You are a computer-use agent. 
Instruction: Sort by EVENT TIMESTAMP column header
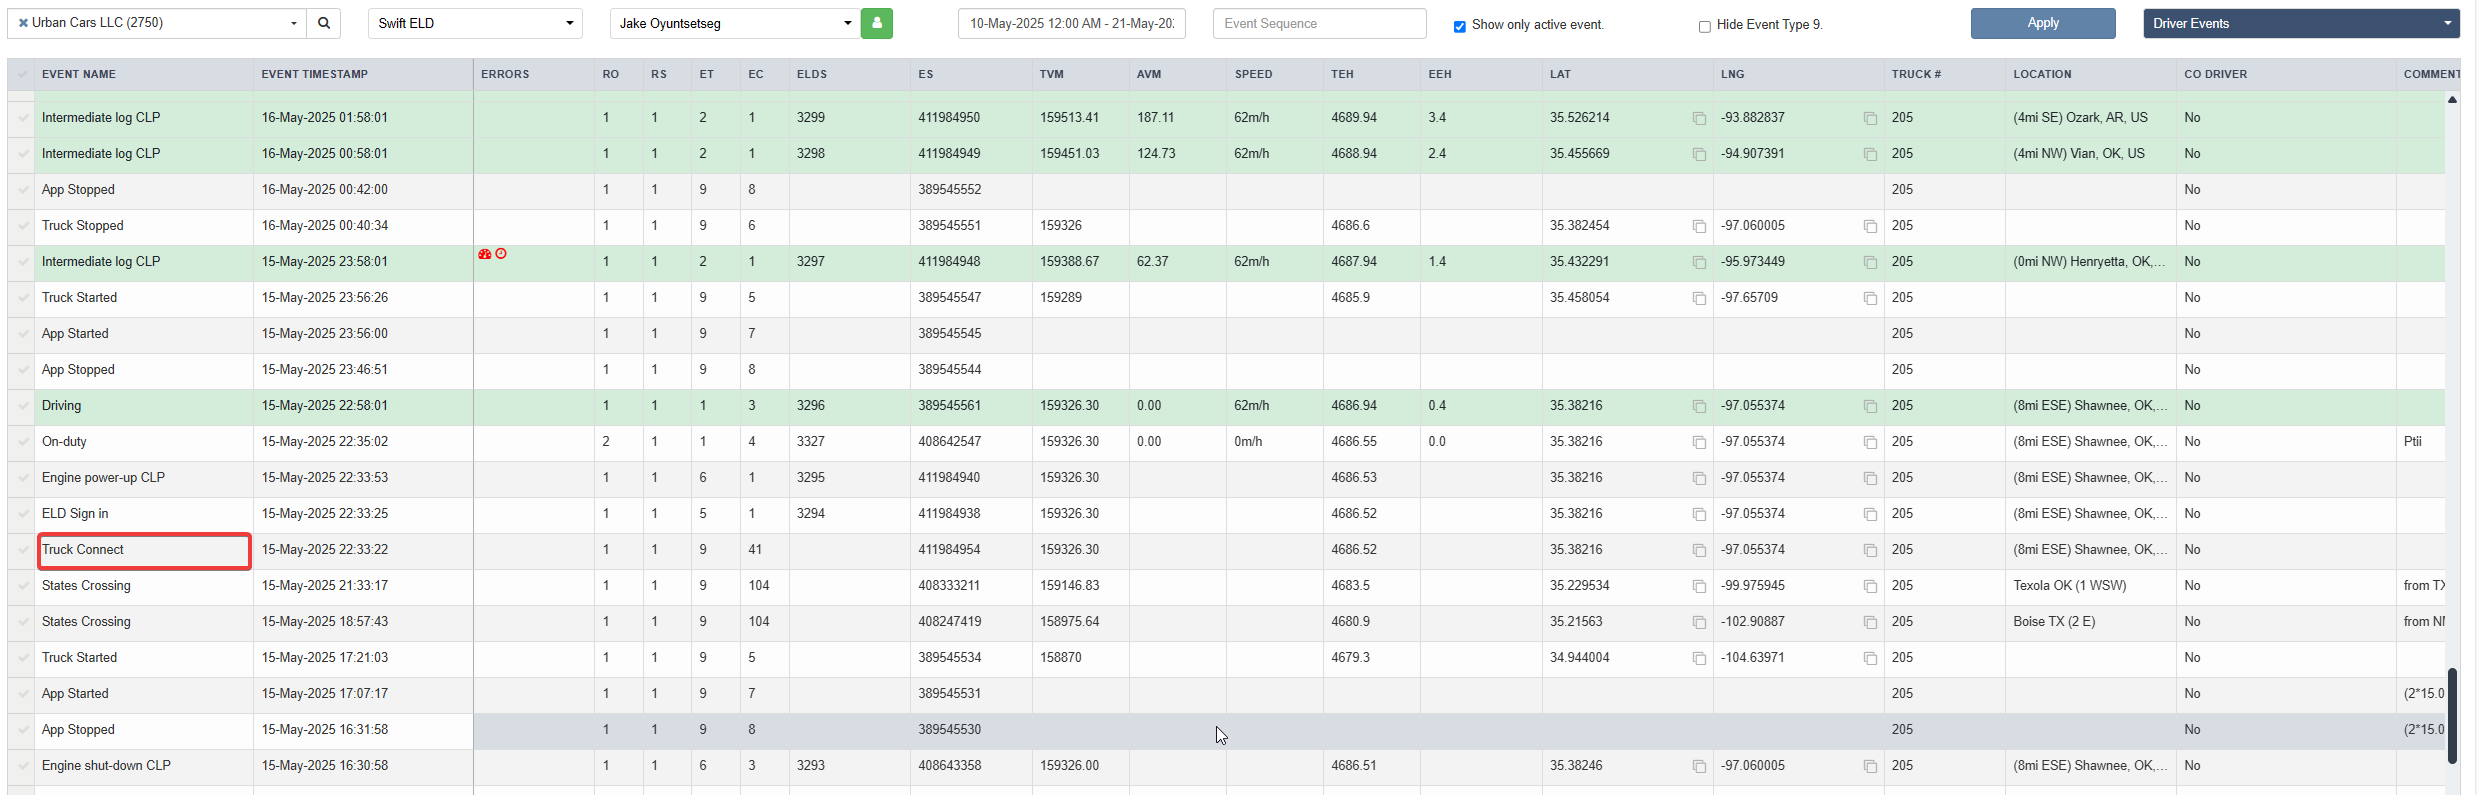(315, 74)
